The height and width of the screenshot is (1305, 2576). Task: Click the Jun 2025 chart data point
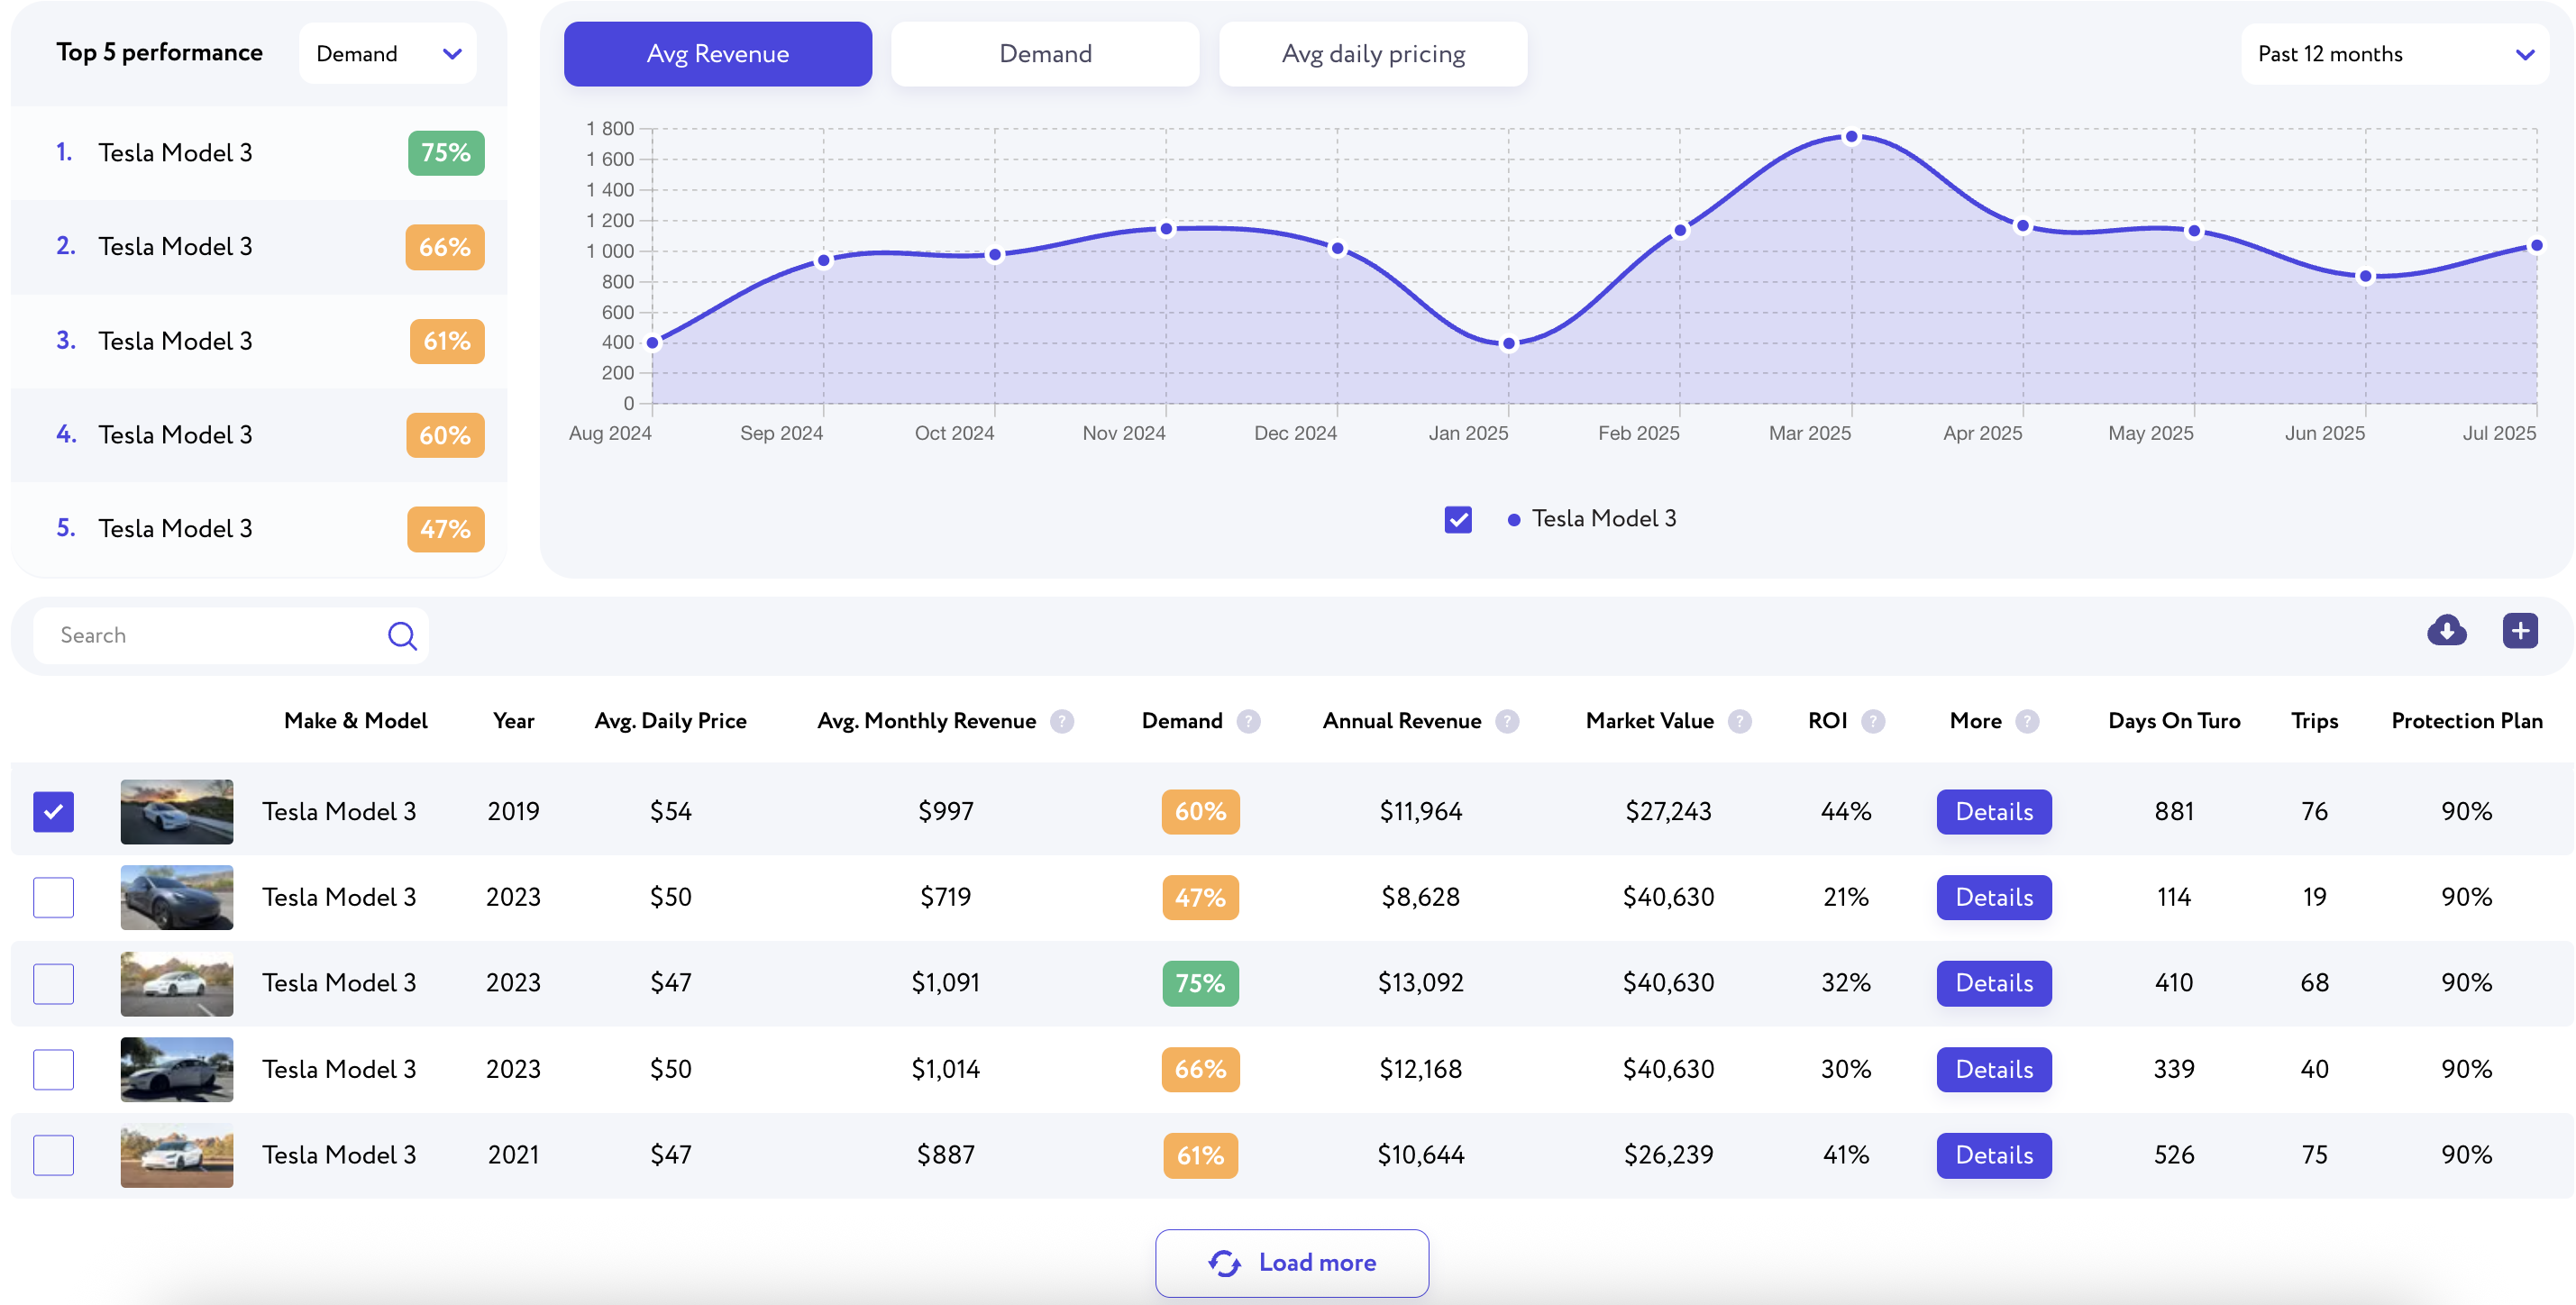(x=2365, y=277)
